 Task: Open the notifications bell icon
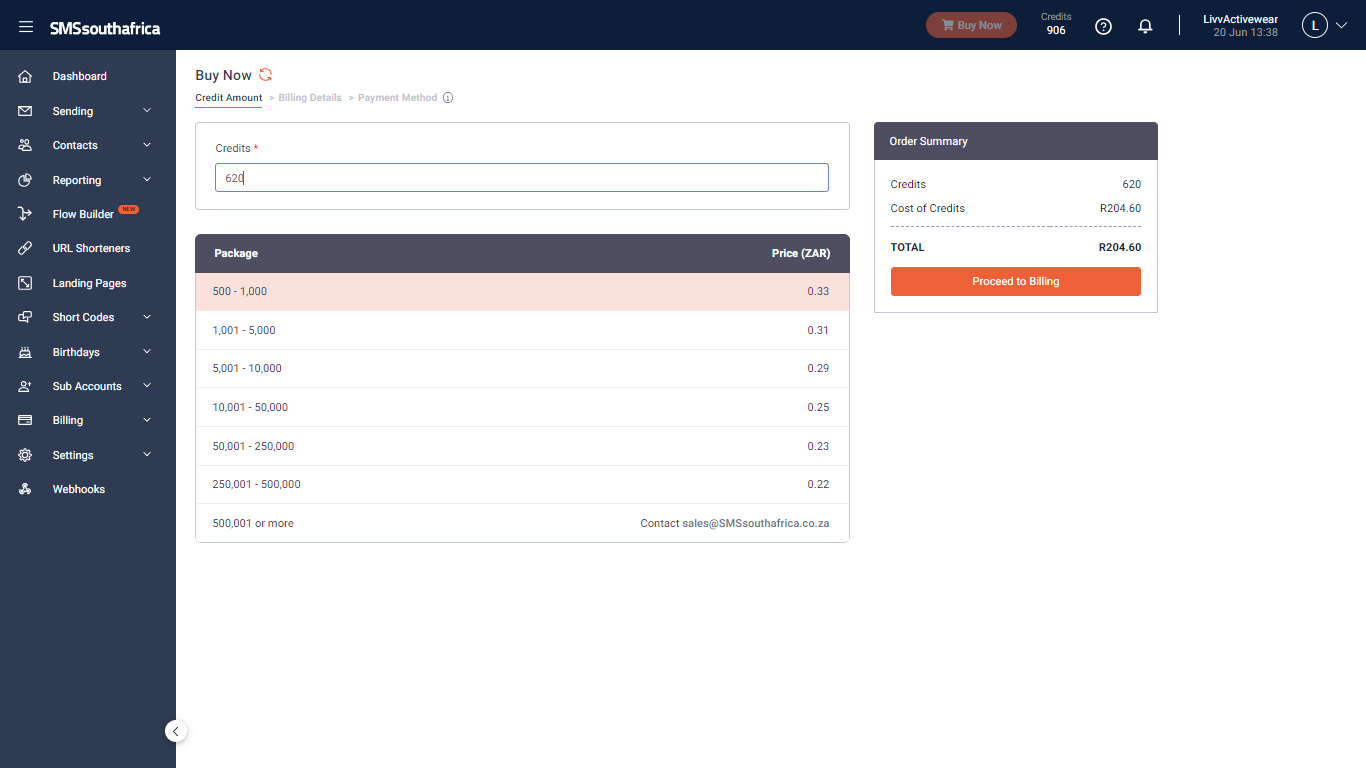1146,27
